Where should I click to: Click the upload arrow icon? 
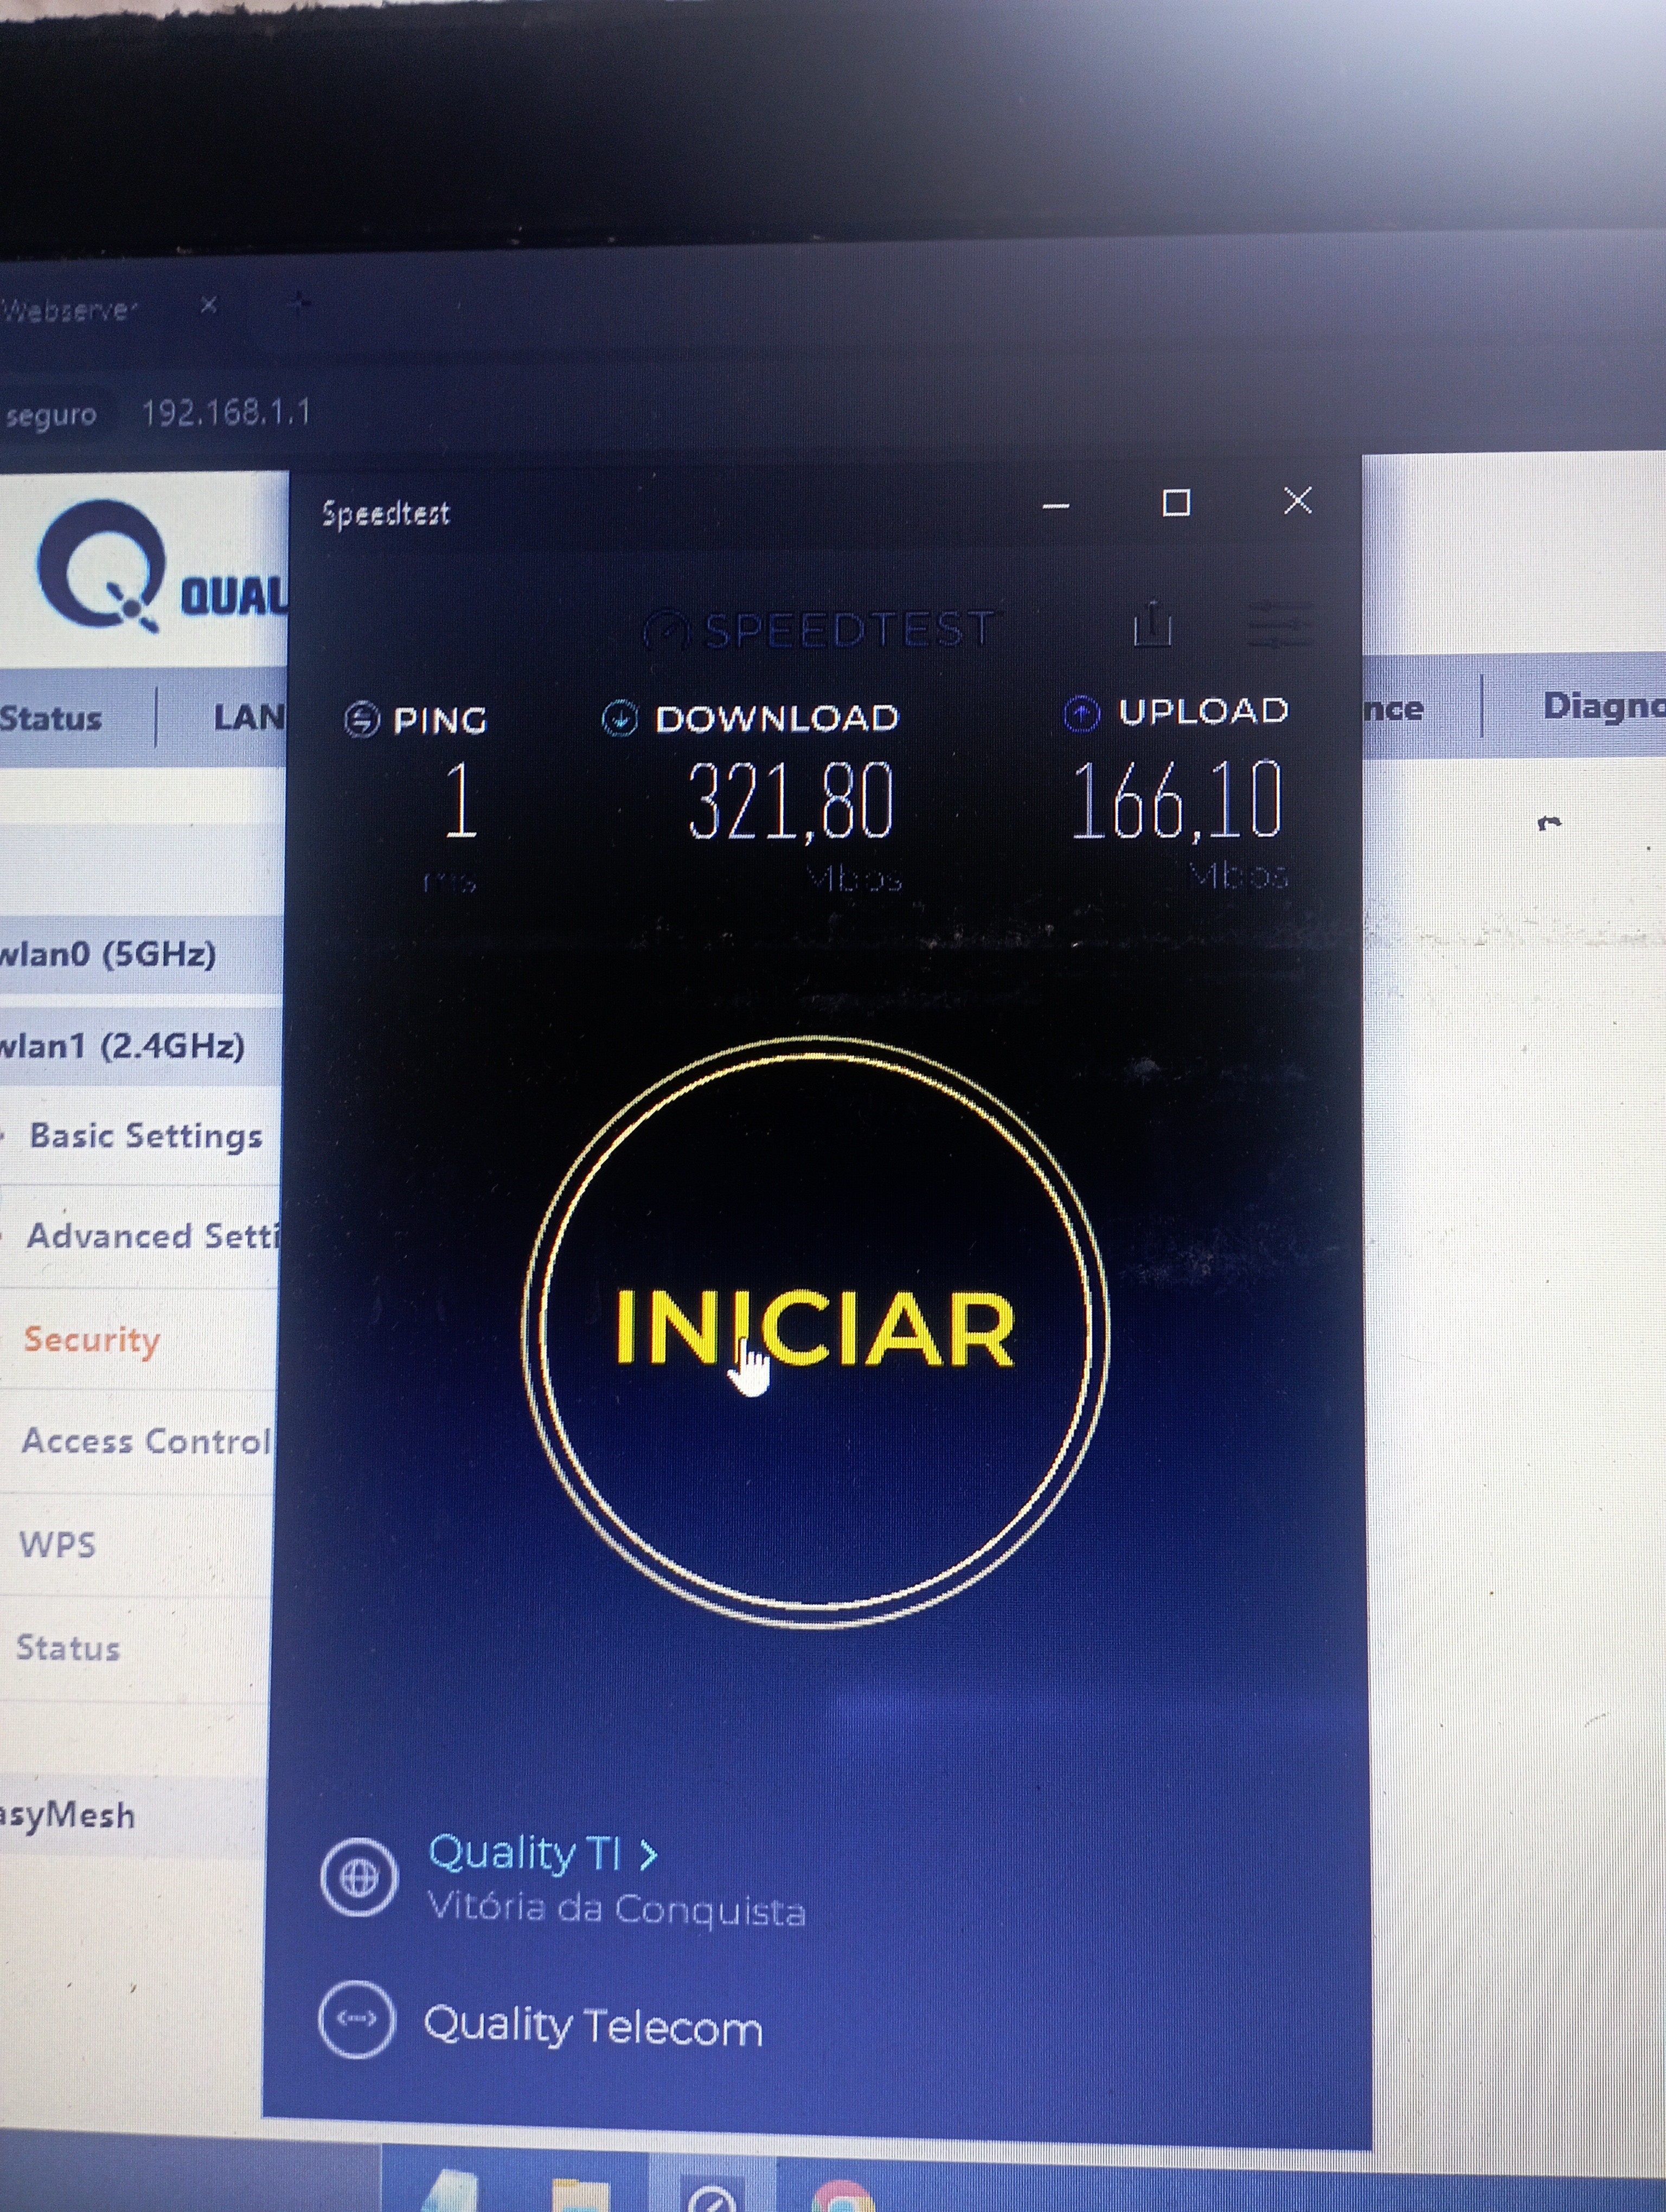point(1081,713)
